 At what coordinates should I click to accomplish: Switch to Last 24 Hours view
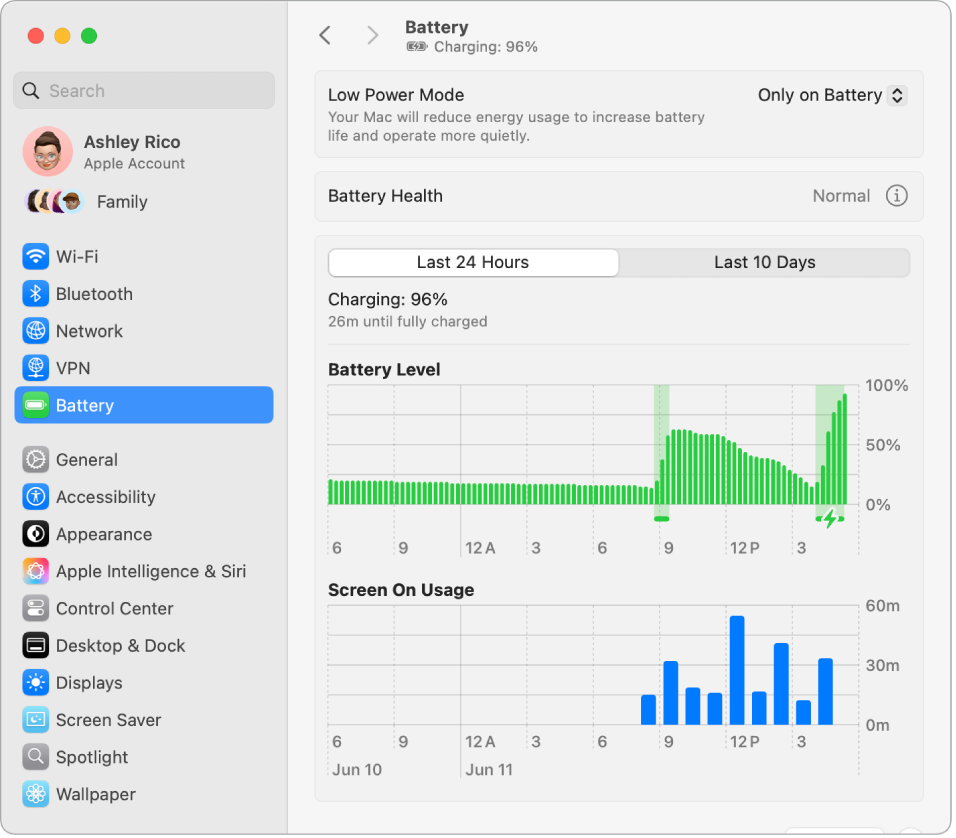pos(473,263)
